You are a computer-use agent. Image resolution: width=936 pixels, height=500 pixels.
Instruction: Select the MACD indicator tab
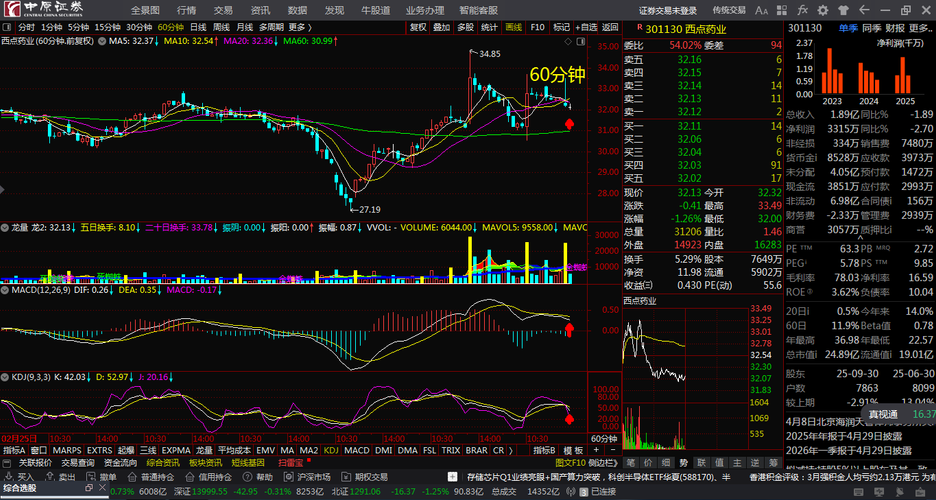pyautogui.click(x=356, y=450)
